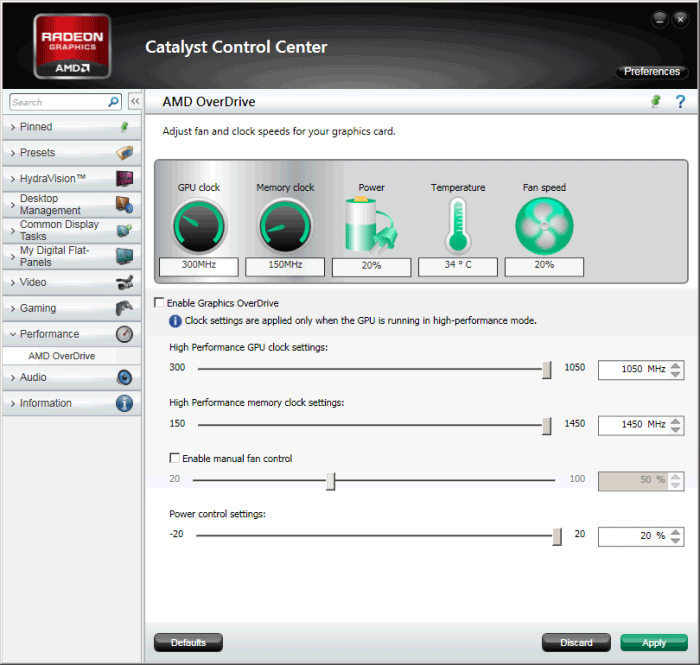Click the Temperature thermometer icon

pyautogui.click(x=458, y=226)
